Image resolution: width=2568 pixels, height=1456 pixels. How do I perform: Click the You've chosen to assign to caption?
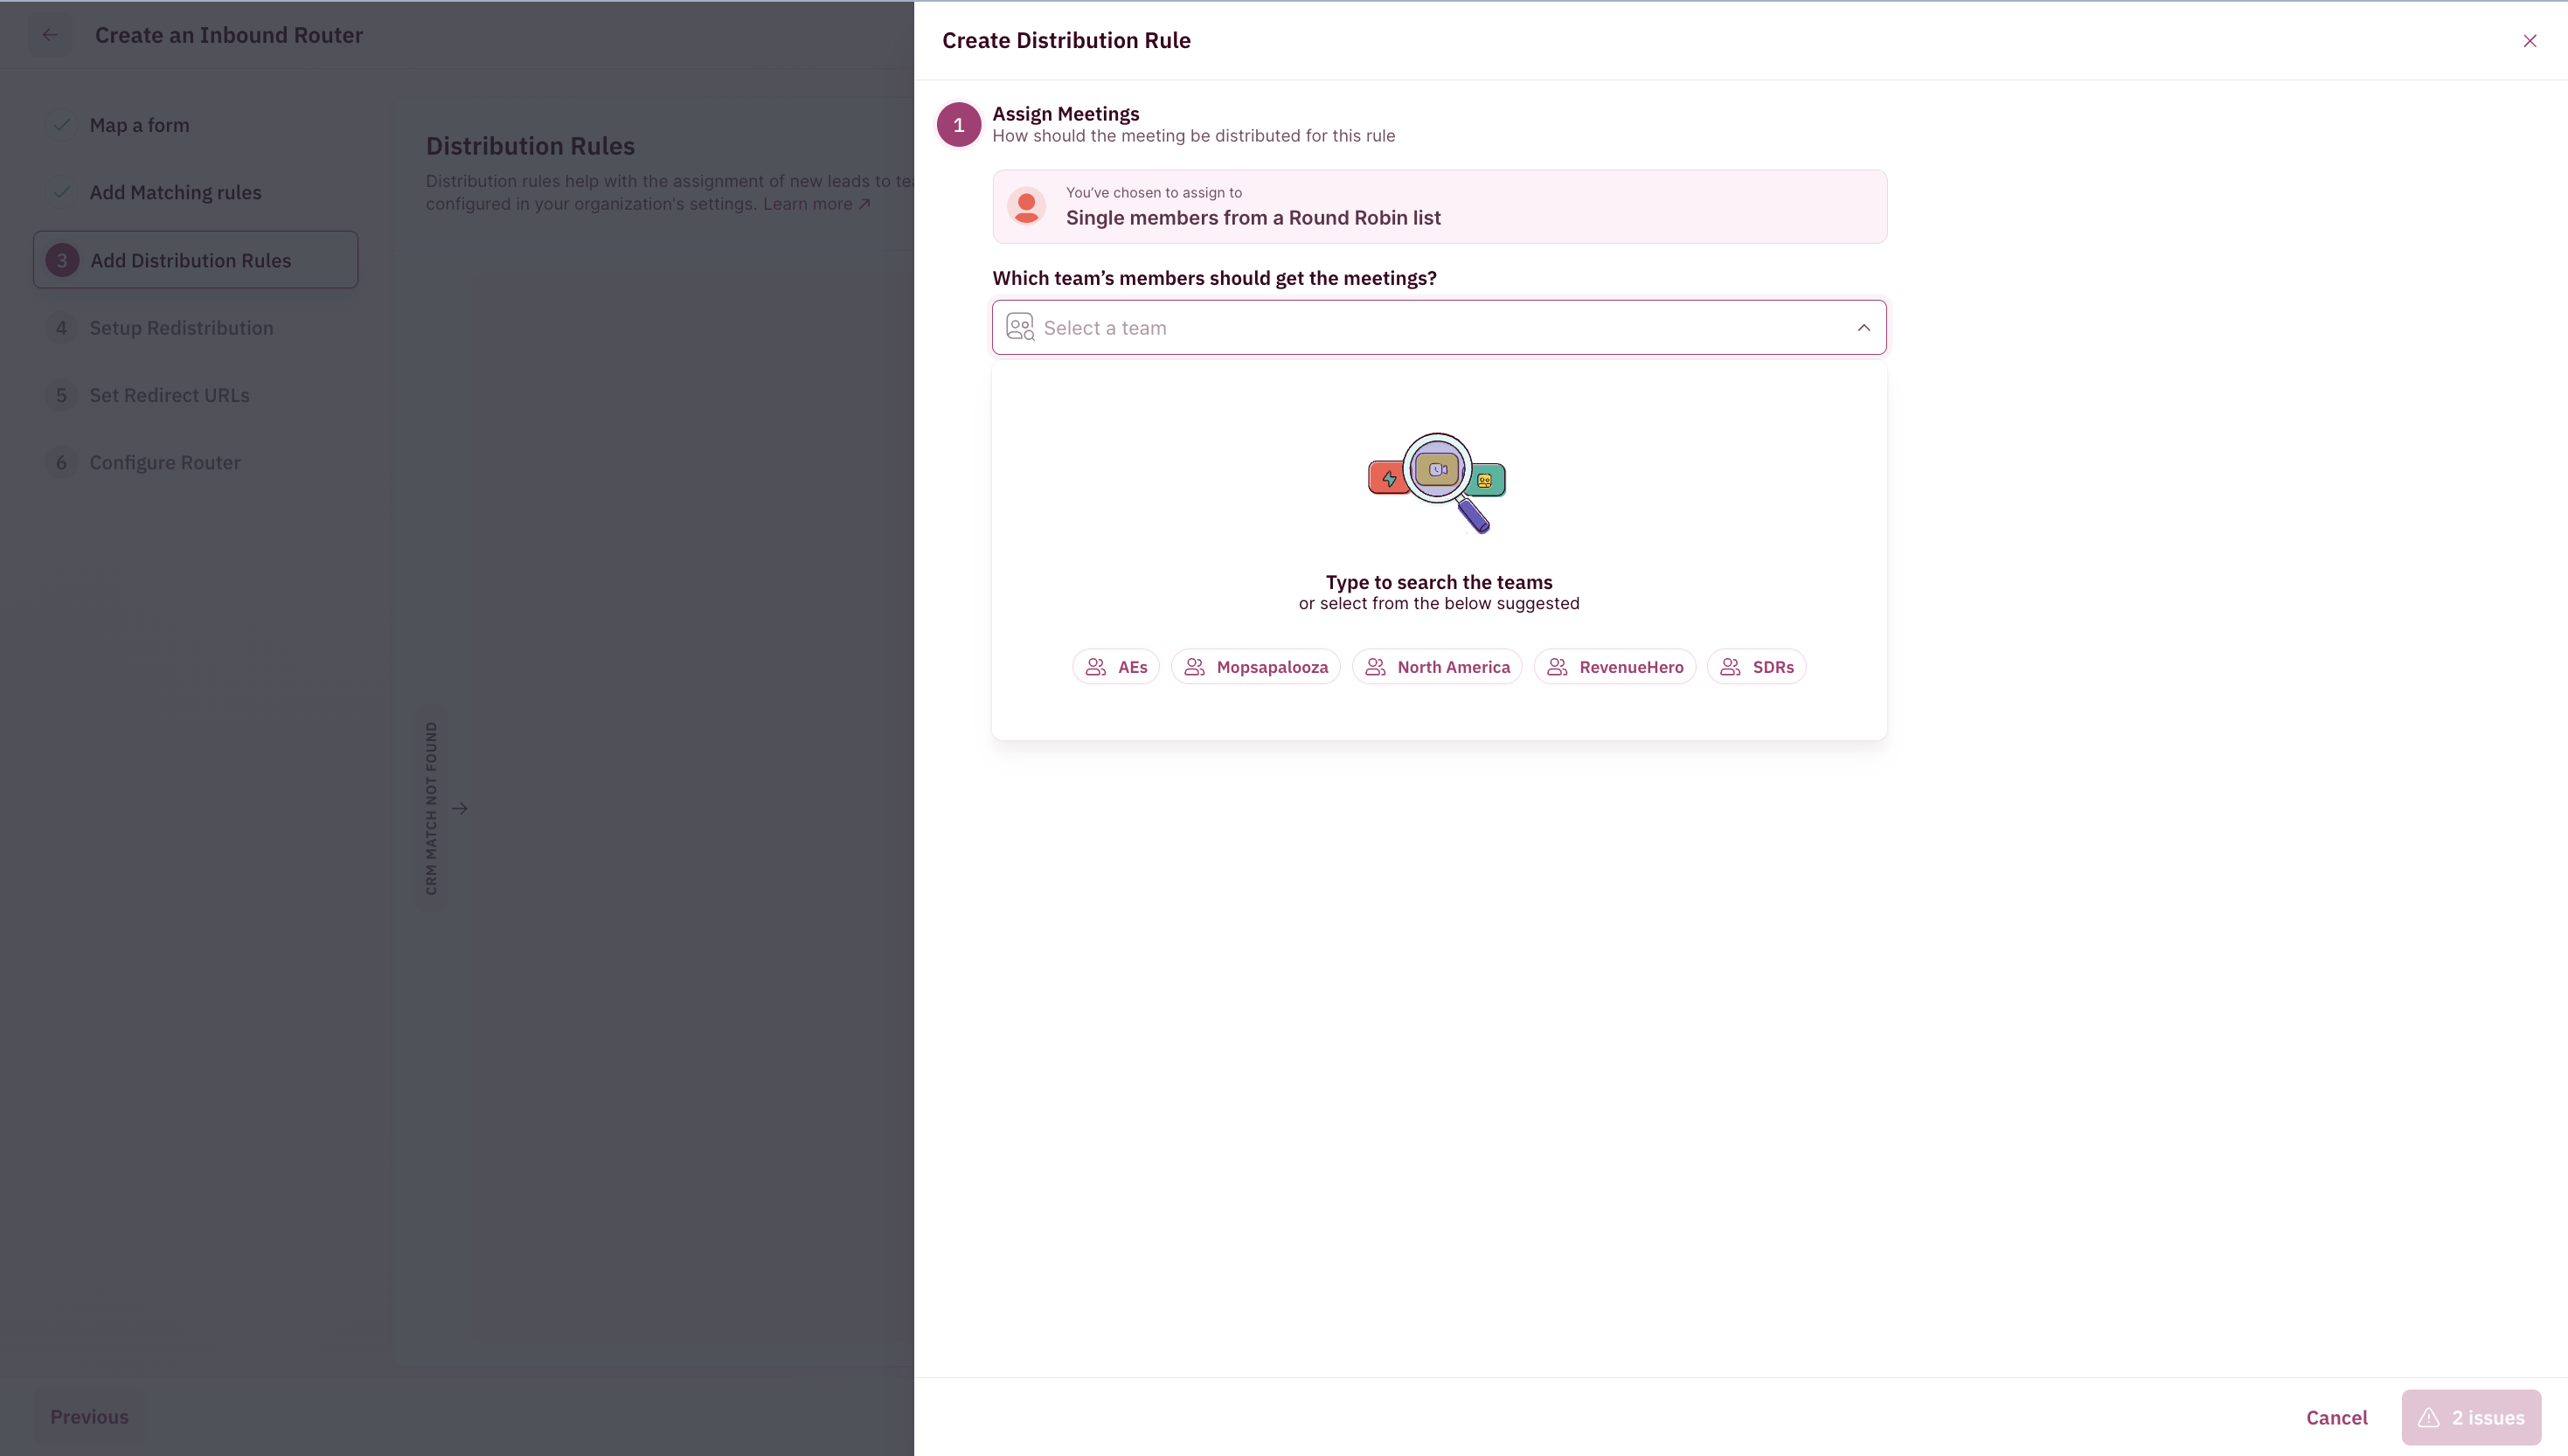pos(1153,192)
